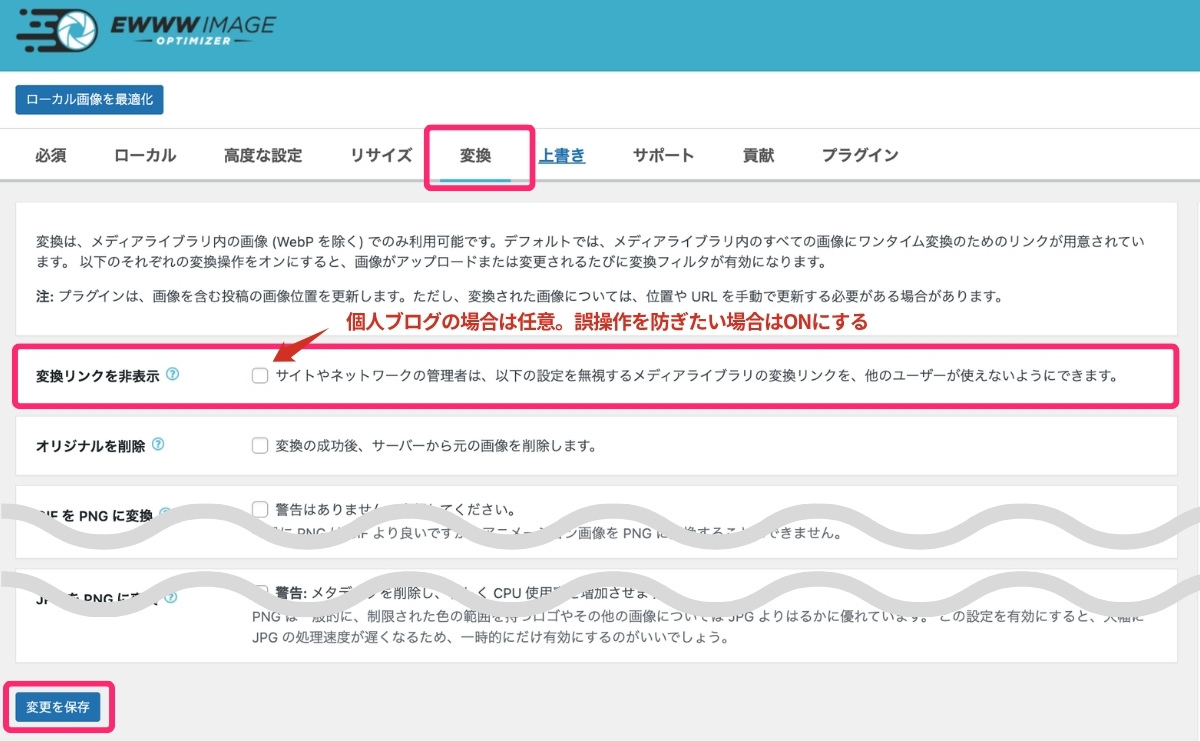Enable GIF から PNG への変換 checkbox
This screenshot has height=741, width=1200.
[x=260, y=508]
